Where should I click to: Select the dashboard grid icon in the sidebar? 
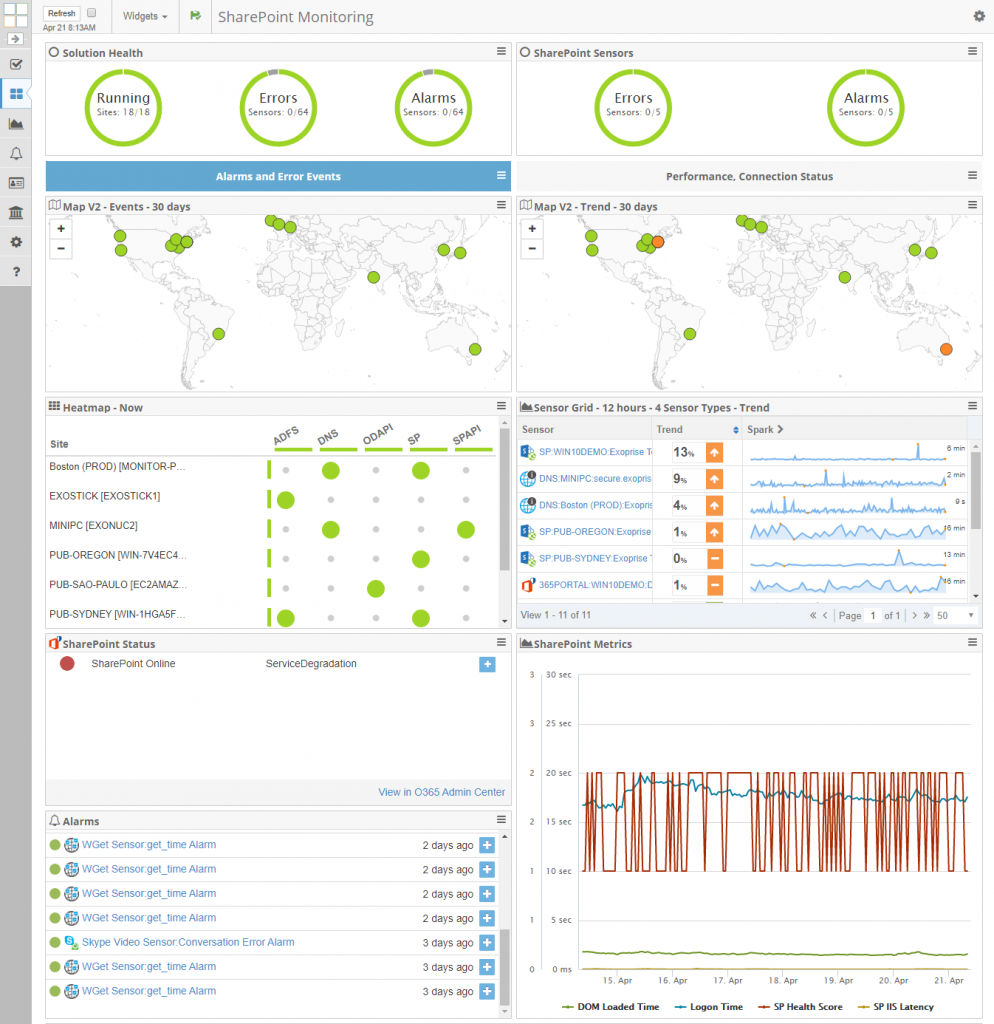point(15,93)
